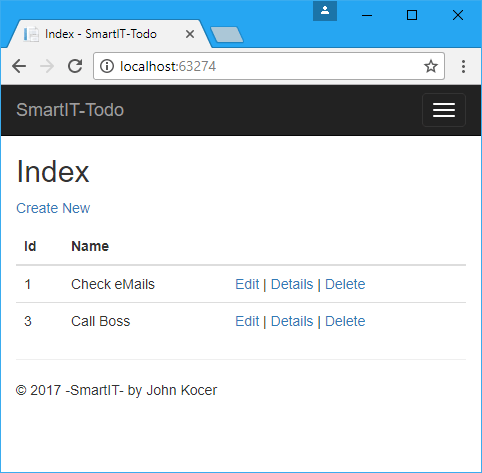Click the Check eMails name cell

(113, 284)
